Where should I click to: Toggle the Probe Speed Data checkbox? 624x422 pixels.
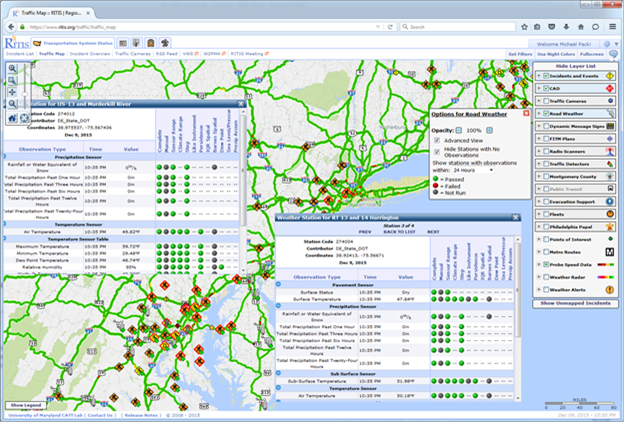click(x=546, y=264)
